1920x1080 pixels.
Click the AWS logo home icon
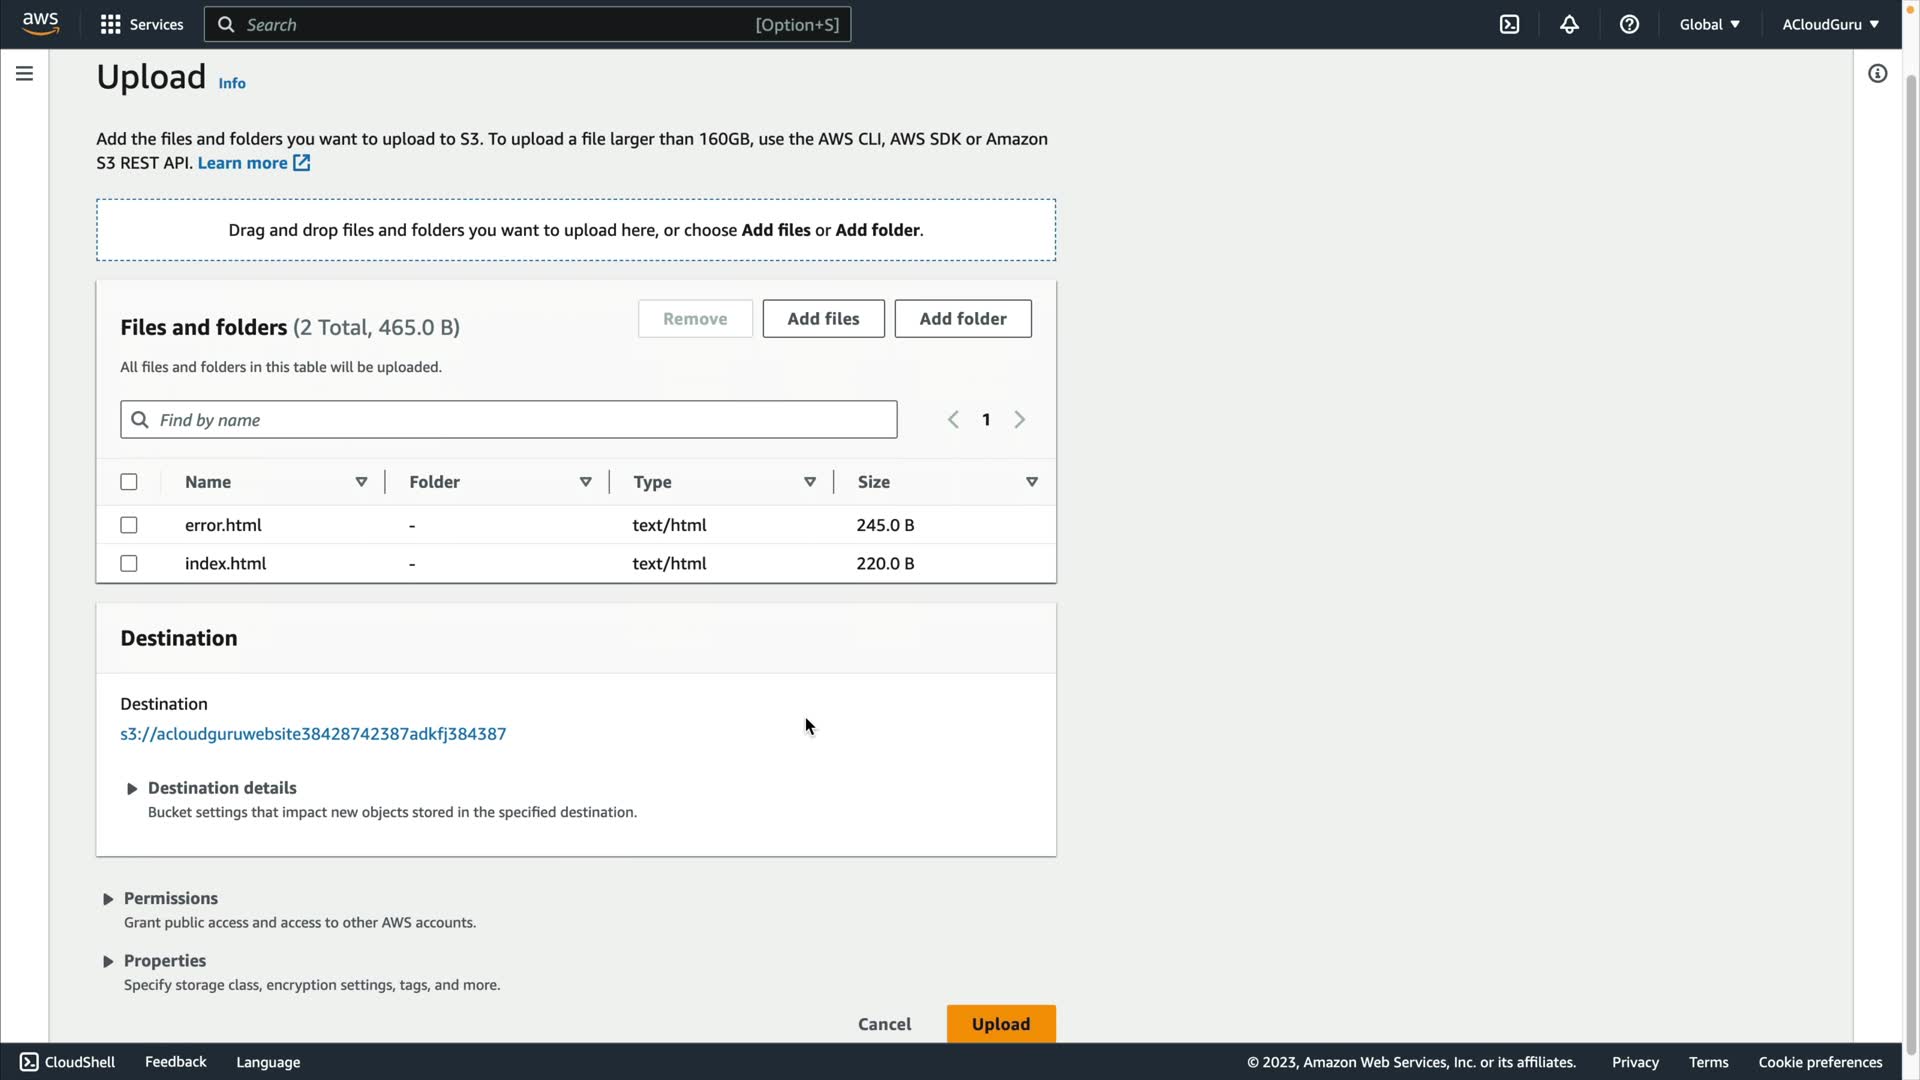[40, 24]
